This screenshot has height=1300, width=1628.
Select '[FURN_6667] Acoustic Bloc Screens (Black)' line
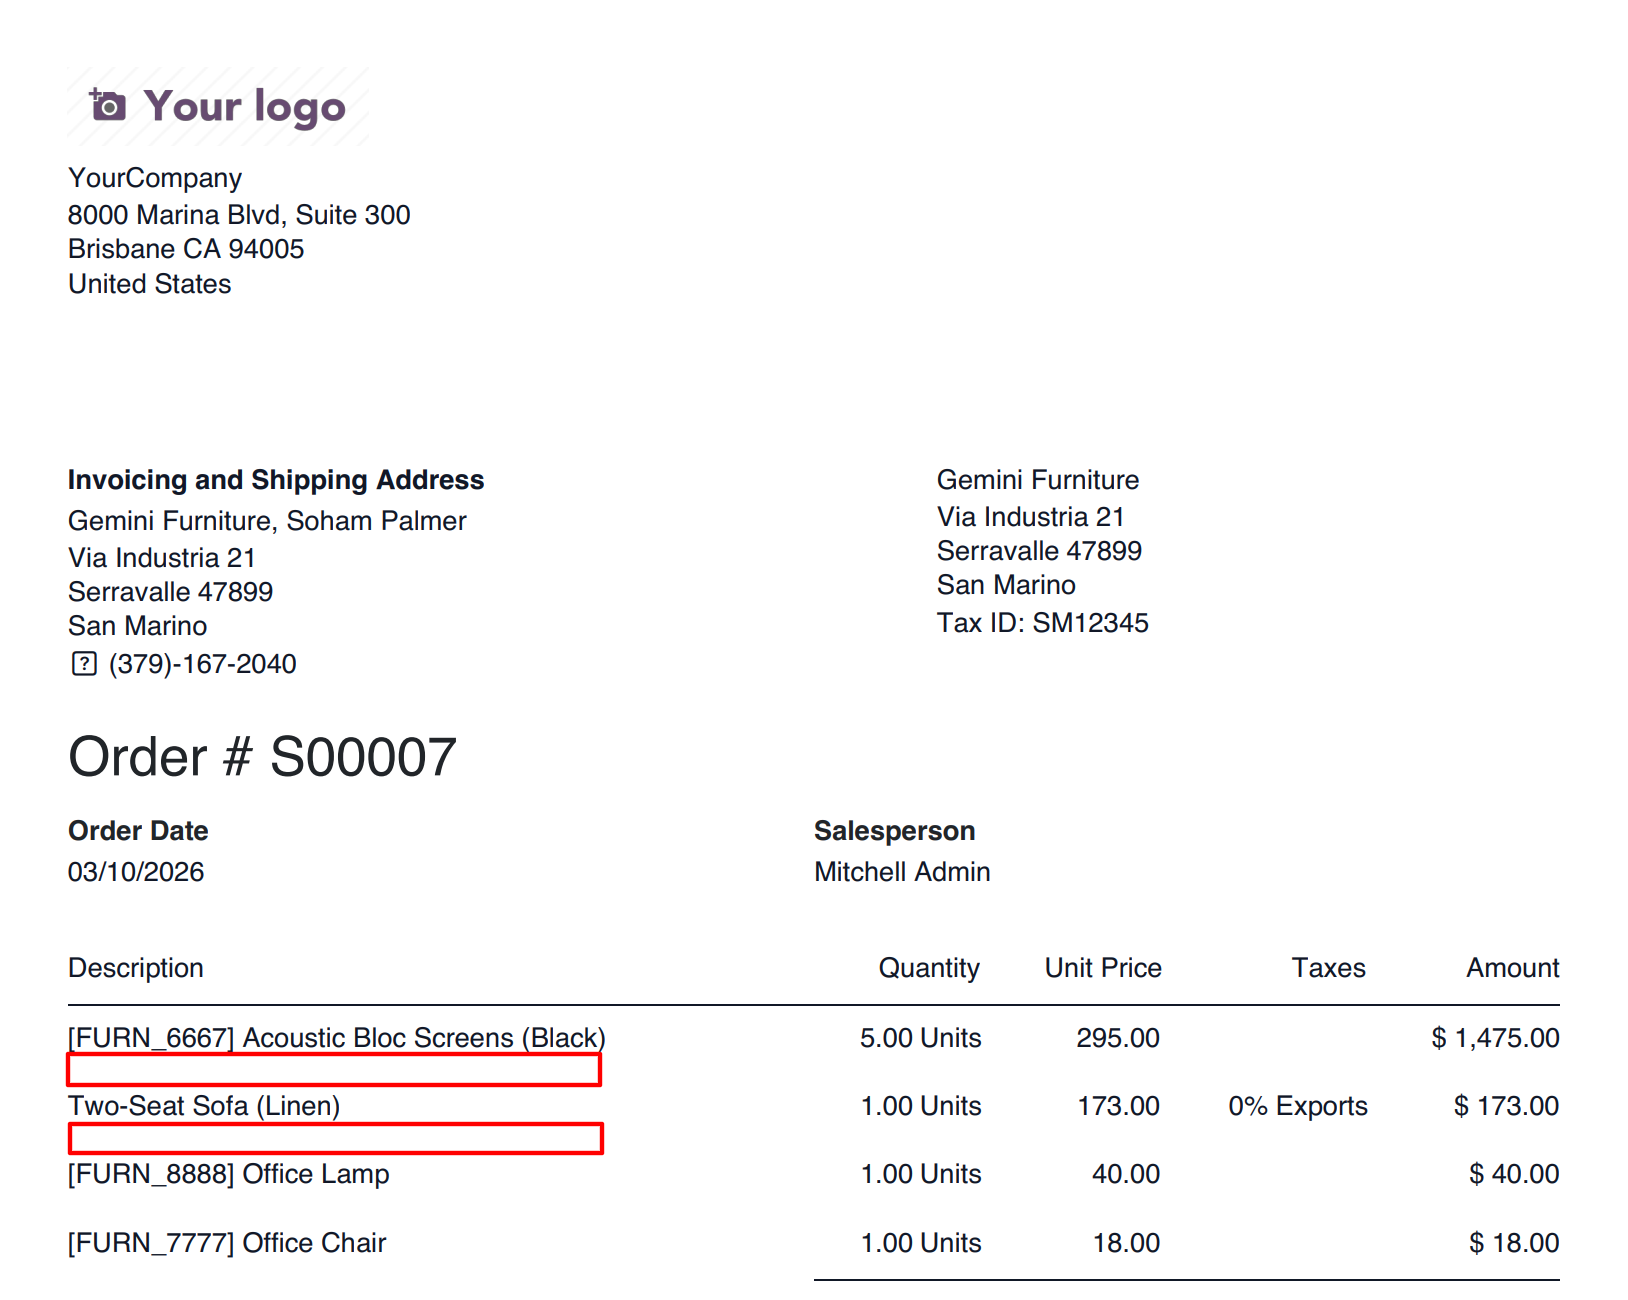337,1038
